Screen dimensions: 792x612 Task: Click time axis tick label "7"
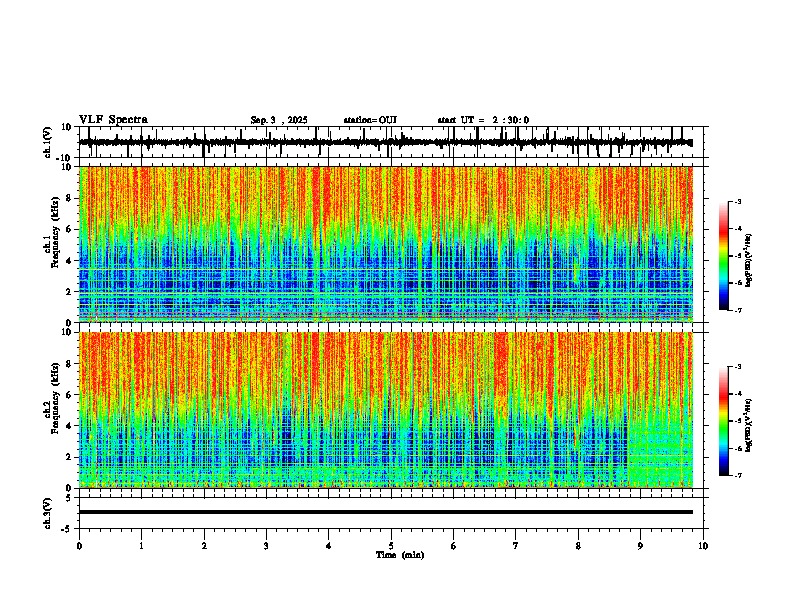[516, 546]
